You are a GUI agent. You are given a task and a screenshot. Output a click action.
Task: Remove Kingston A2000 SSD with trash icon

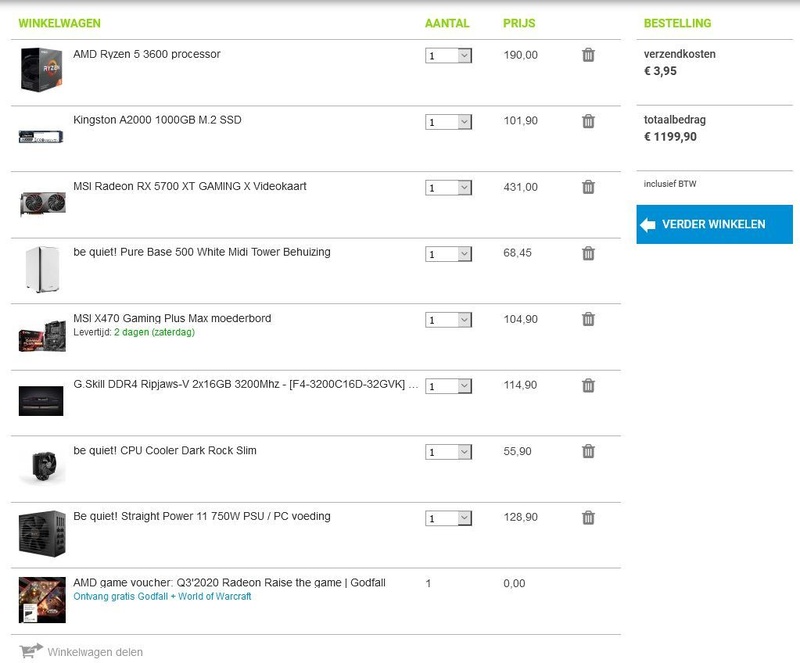coord(588,121)
